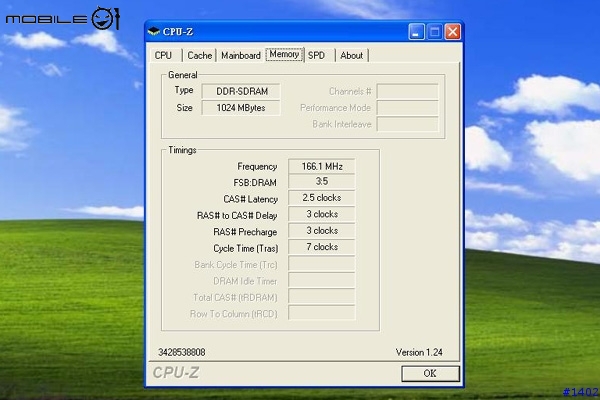
Task: Click the RAS# Precharge label
Action: pyautogui.click(x=245, y=232)
